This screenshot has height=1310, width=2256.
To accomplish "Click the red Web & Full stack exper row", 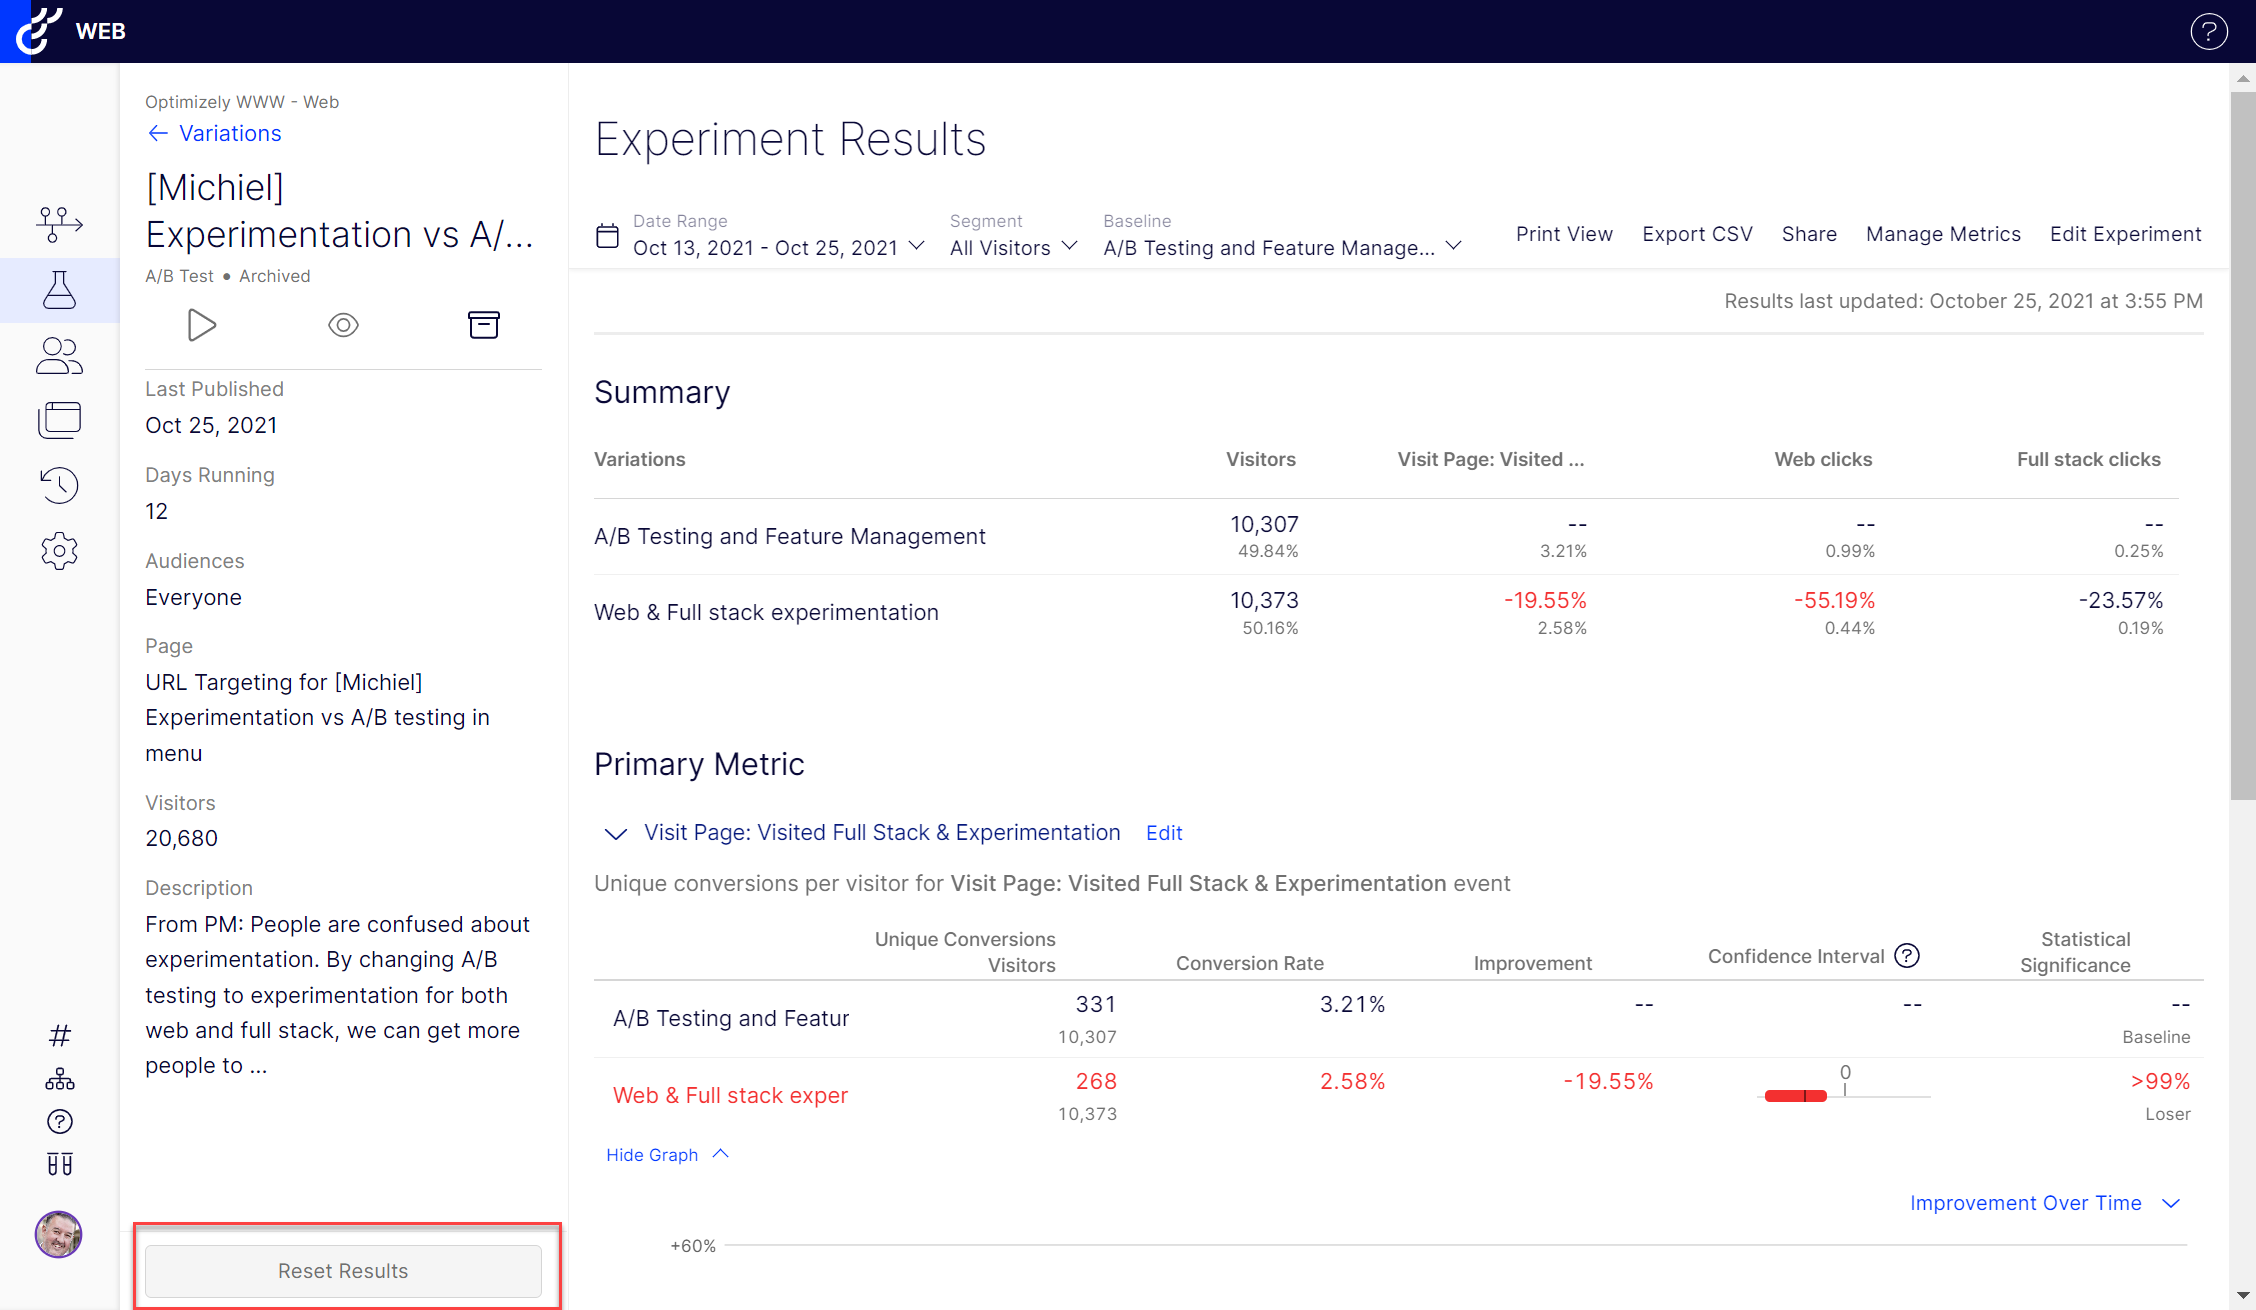I will tap(1398, 1096).
